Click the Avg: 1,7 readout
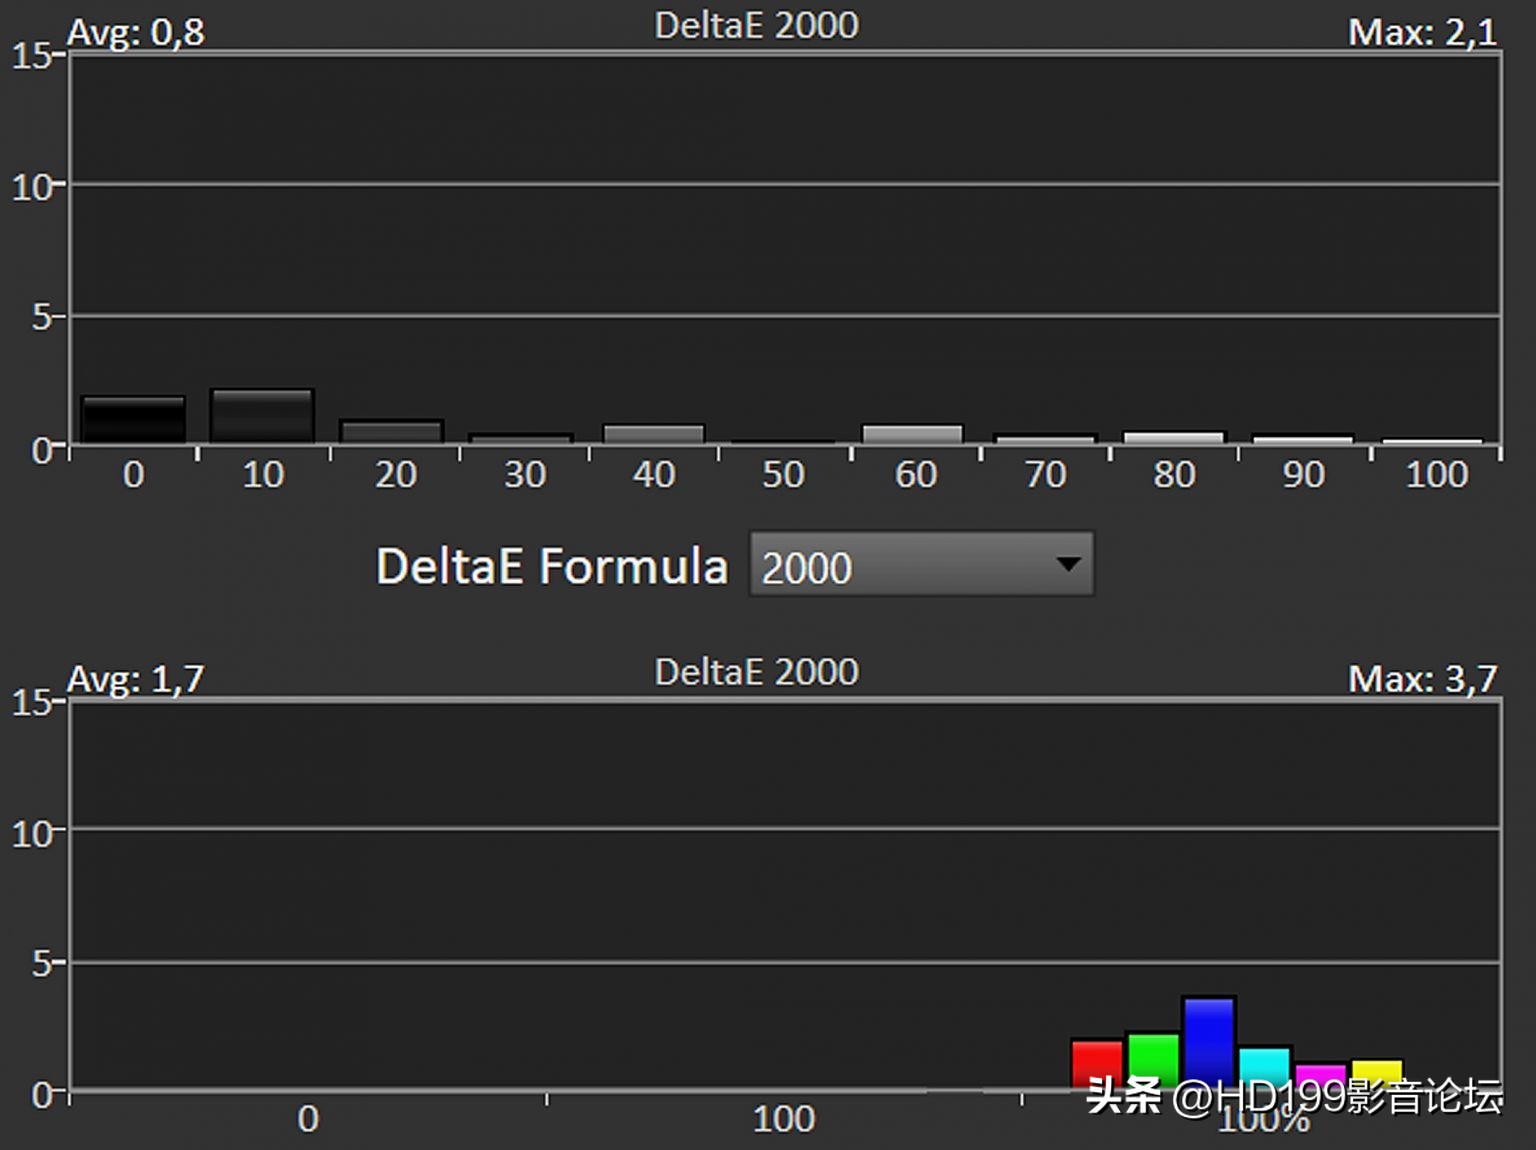Image resolution: width=1536 pixels, height=1150 pixels. (x=135, y=679)
